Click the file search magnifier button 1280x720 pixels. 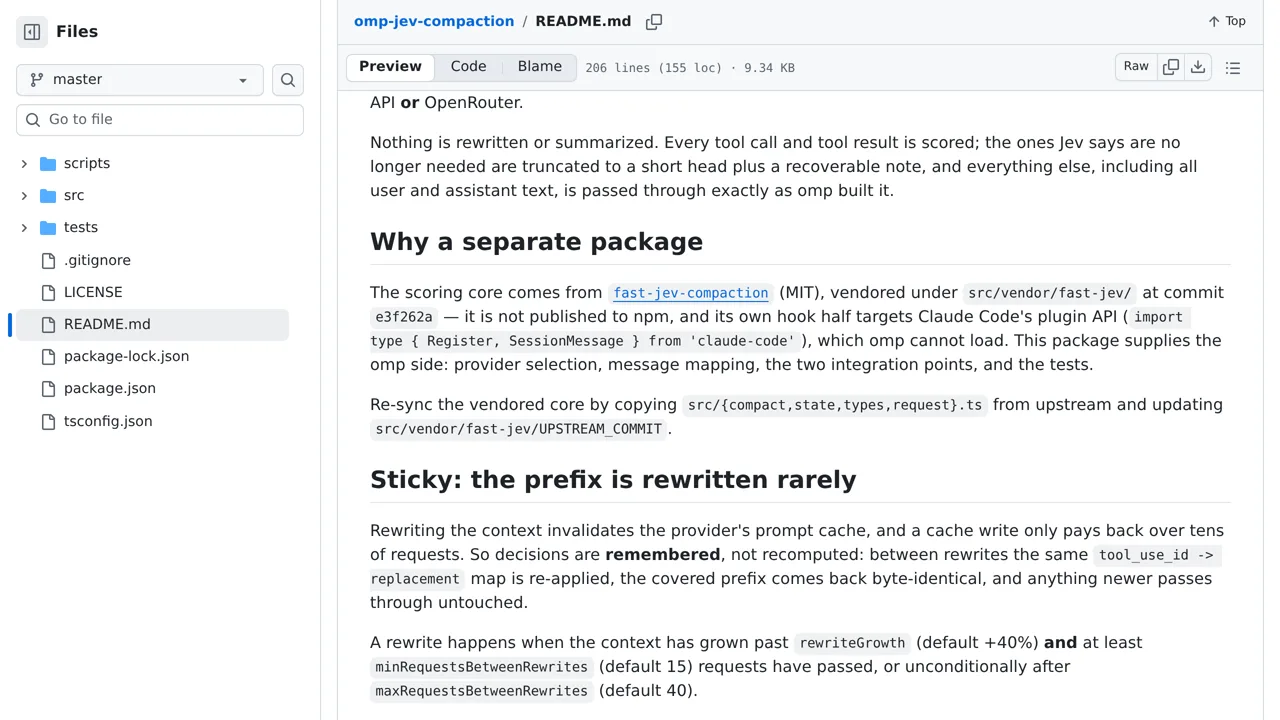click(x=288, y=80)
